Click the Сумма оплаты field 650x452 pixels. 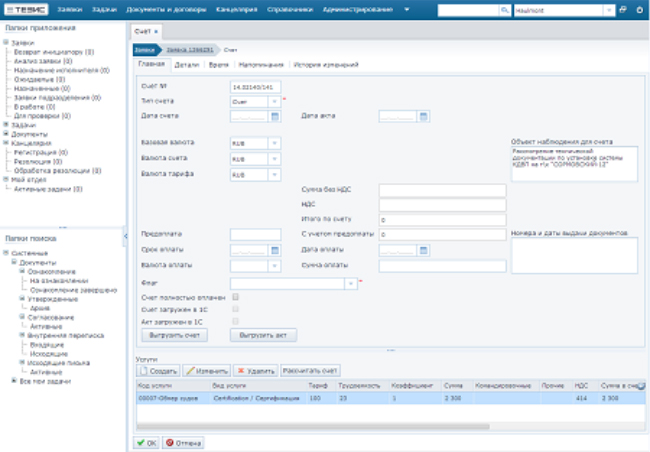pyautogui.click(x=442, y=266)
